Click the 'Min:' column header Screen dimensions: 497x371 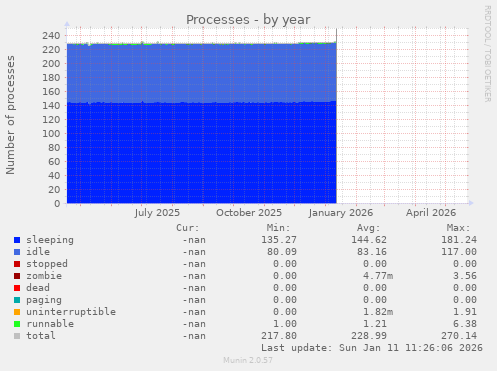[278, 228]
